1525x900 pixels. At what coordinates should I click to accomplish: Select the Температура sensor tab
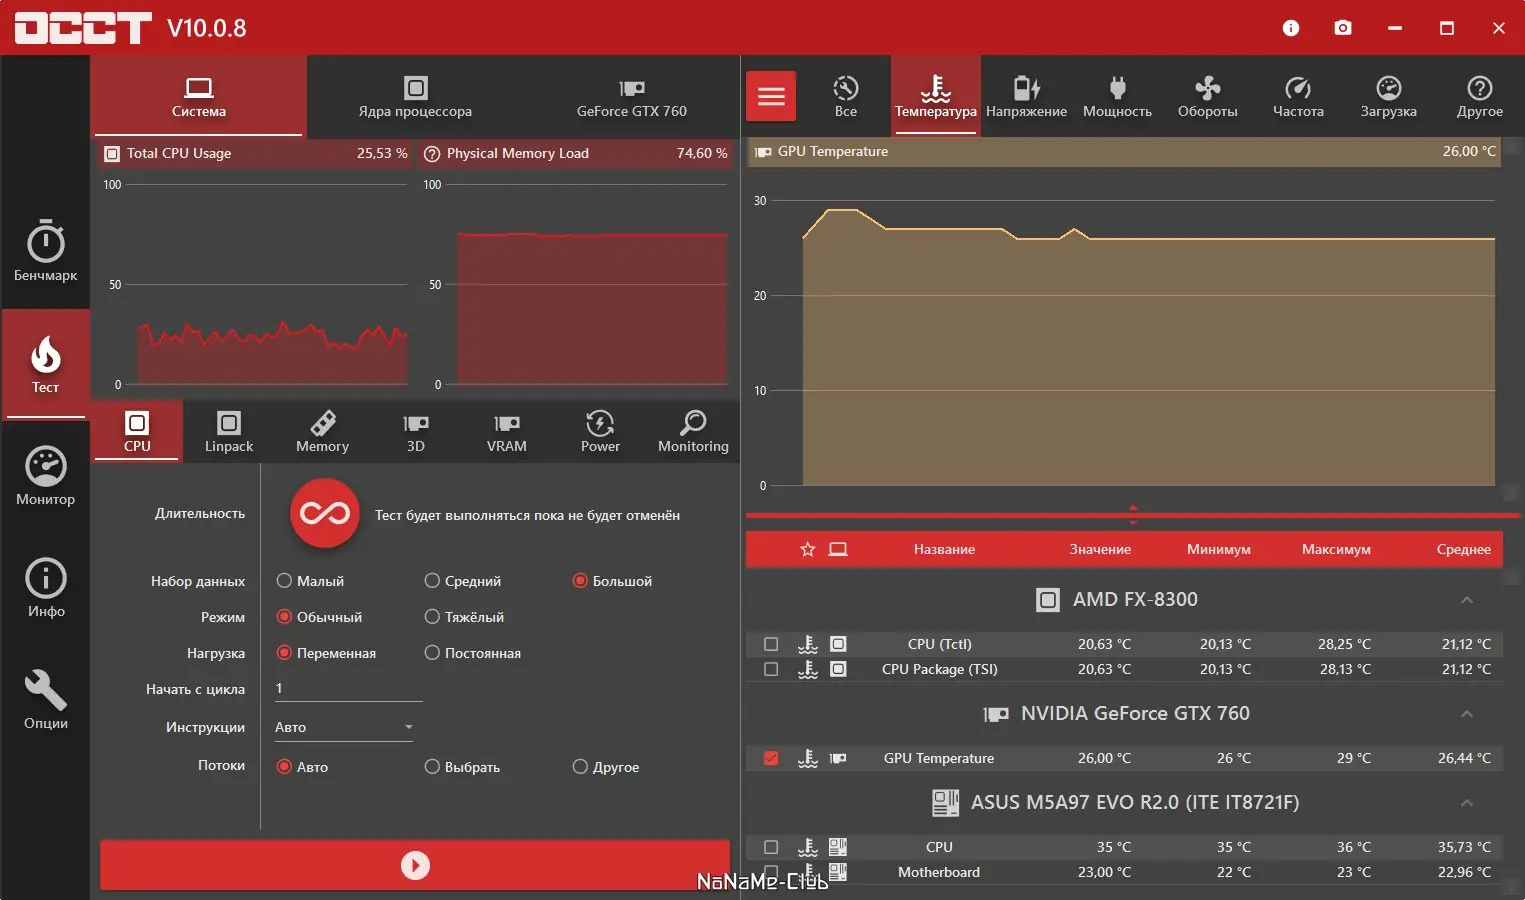click(x=936, y=96)
